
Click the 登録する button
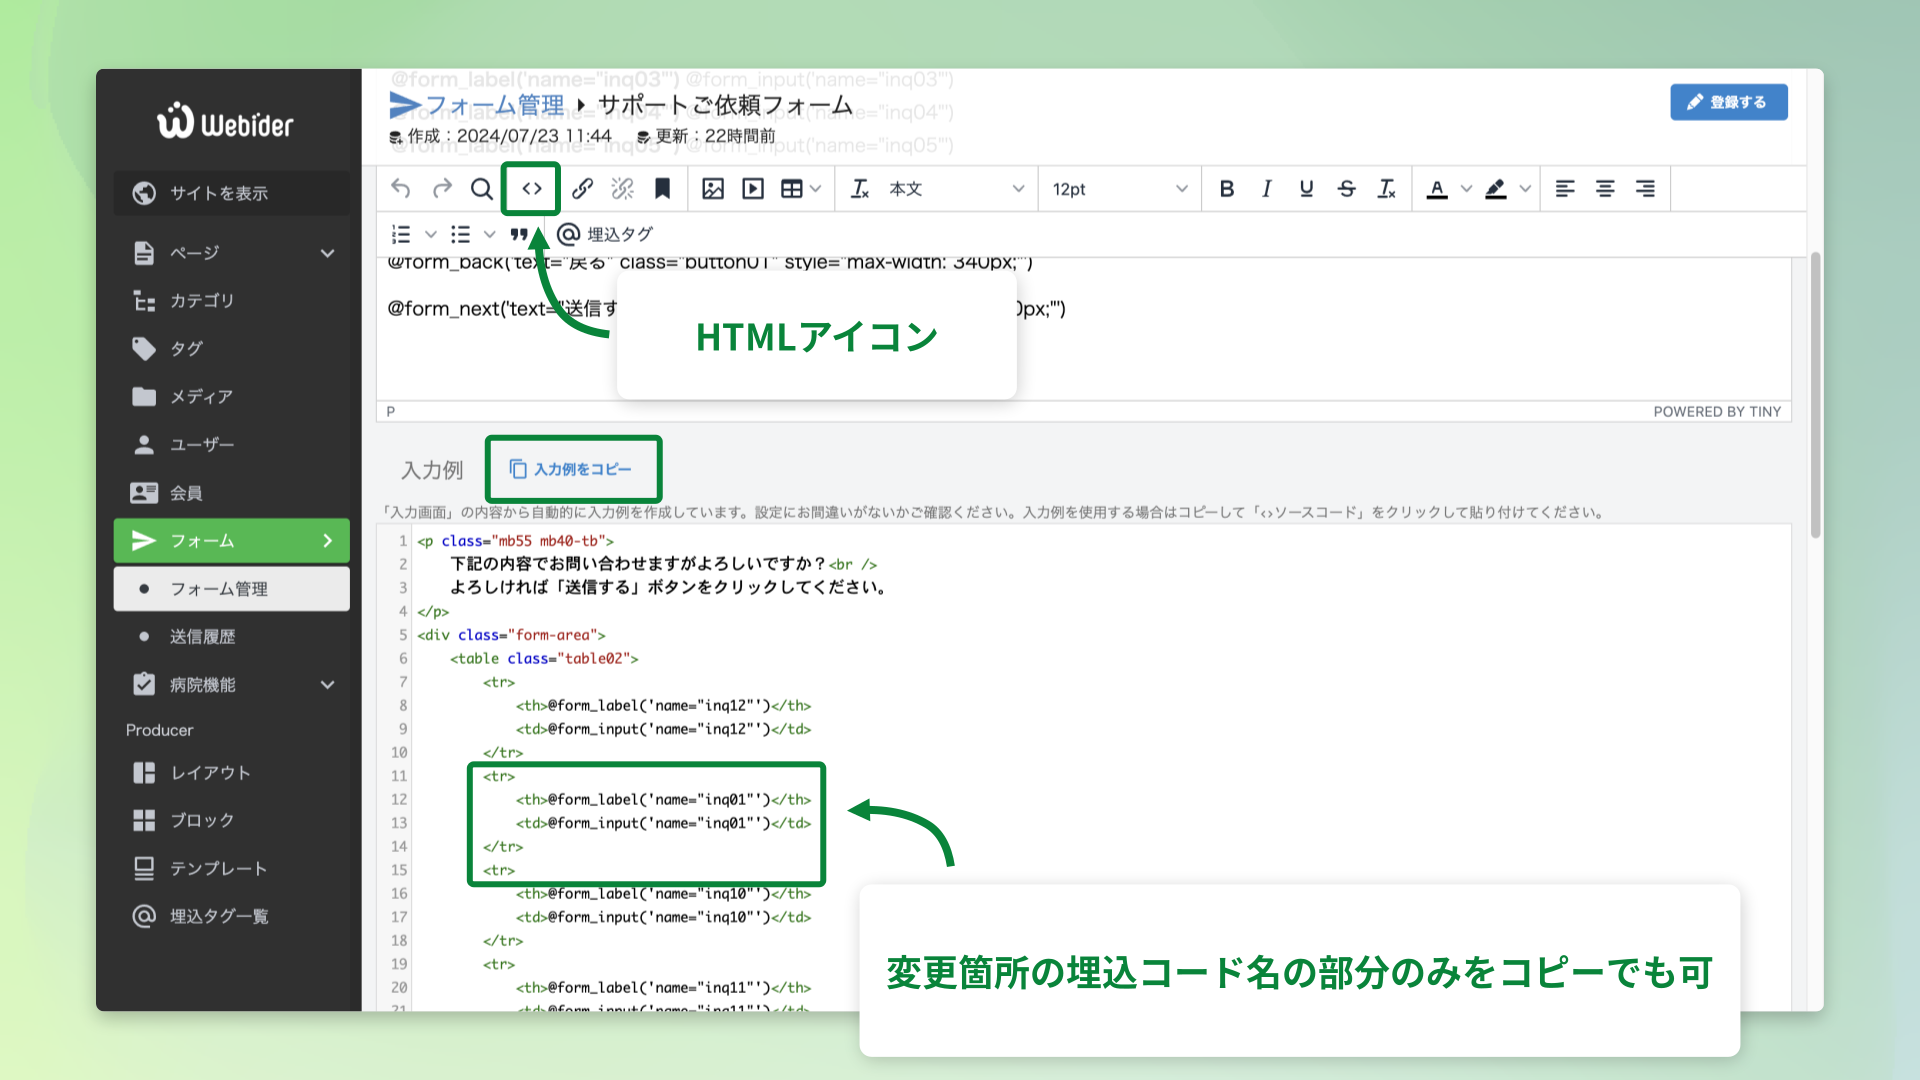pos(1729,102)
